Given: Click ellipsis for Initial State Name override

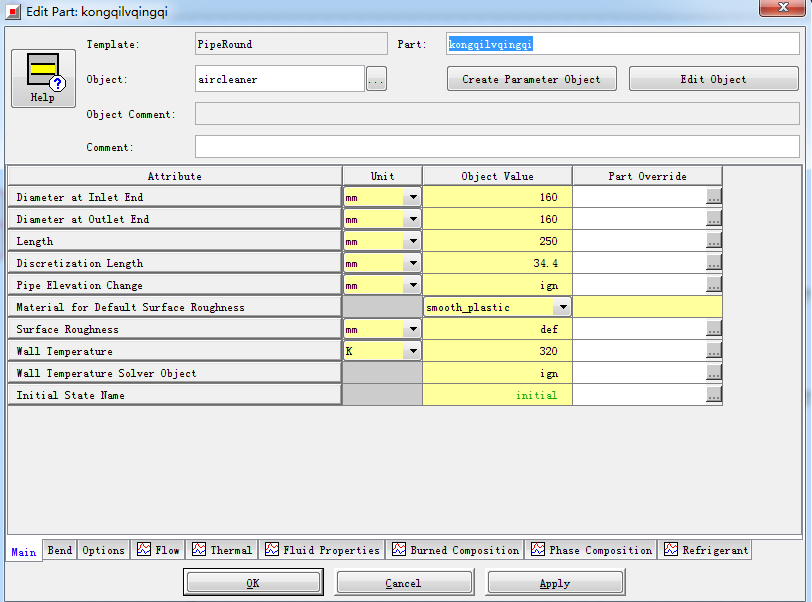Looking at the screenshot, I should 713,395.
